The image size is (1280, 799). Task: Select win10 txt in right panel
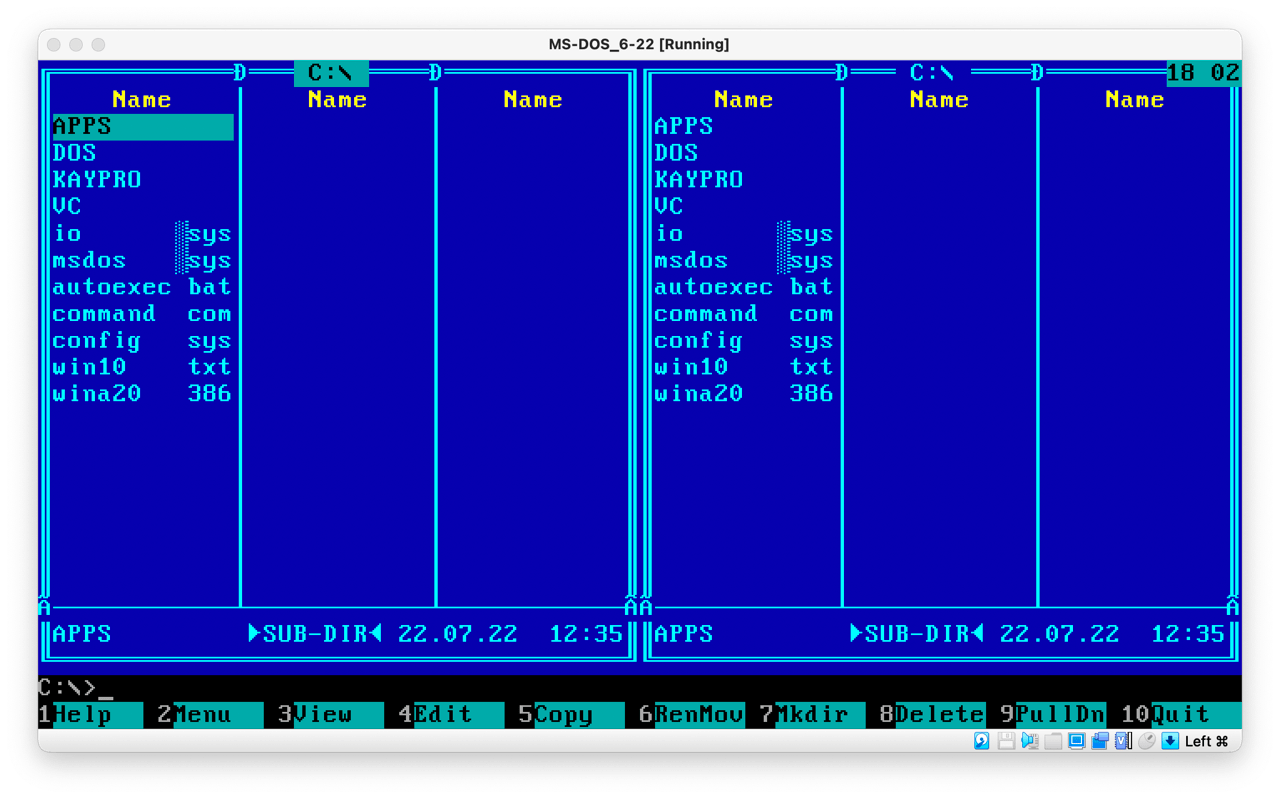(x=744, y=368)
